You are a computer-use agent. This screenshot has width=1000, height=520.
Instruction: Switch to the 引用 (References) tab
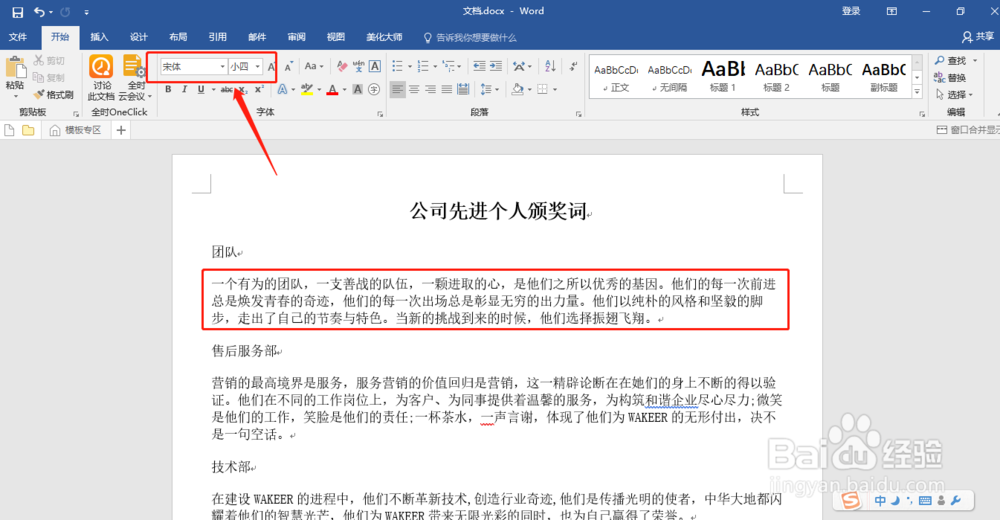coord(217,37)
